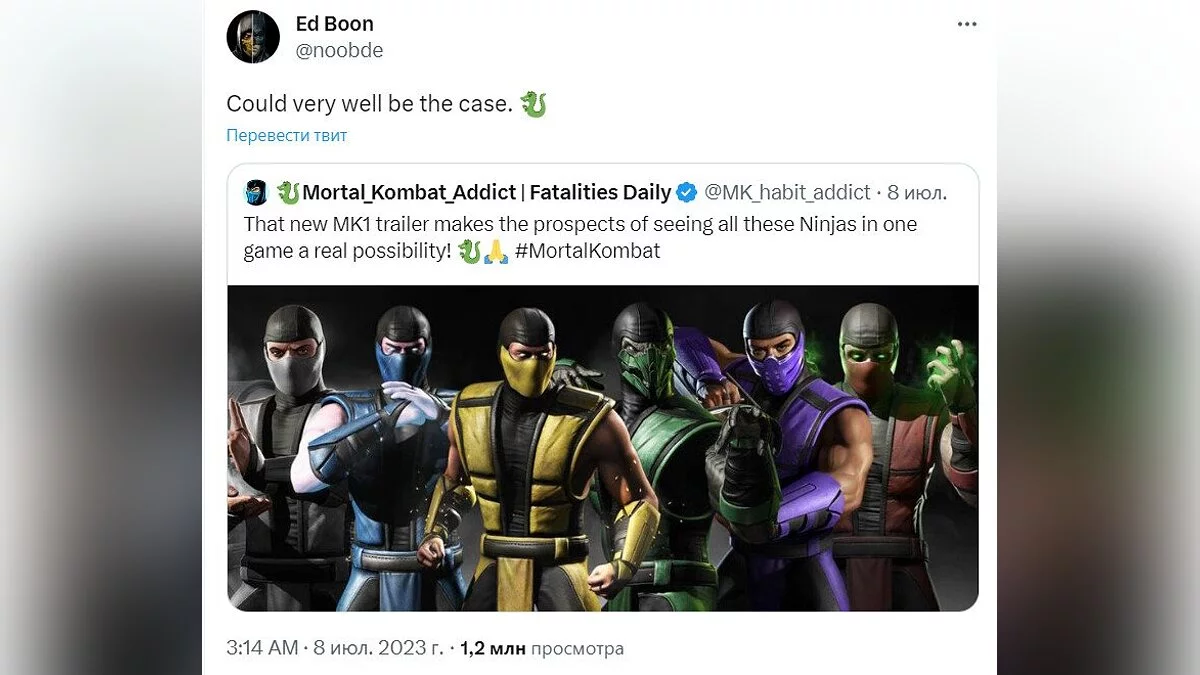Open the #MortalKombat hashtag

pyautogui.click(x=588, y=251)
